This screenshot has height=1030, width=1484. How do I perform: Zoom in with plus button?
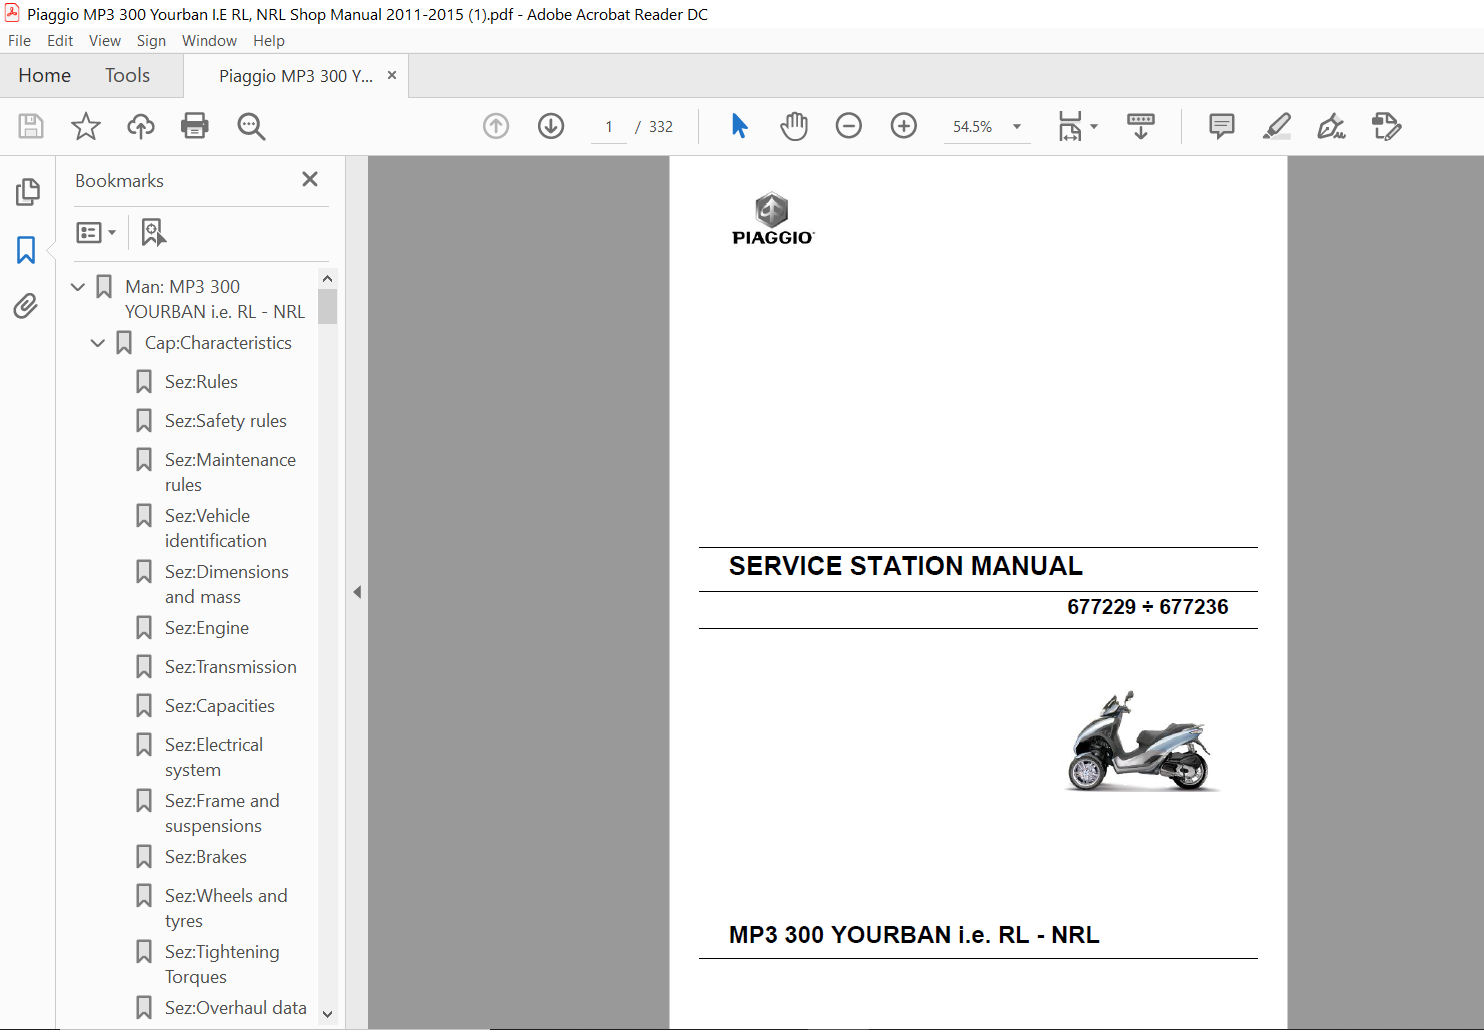(904, 126)
